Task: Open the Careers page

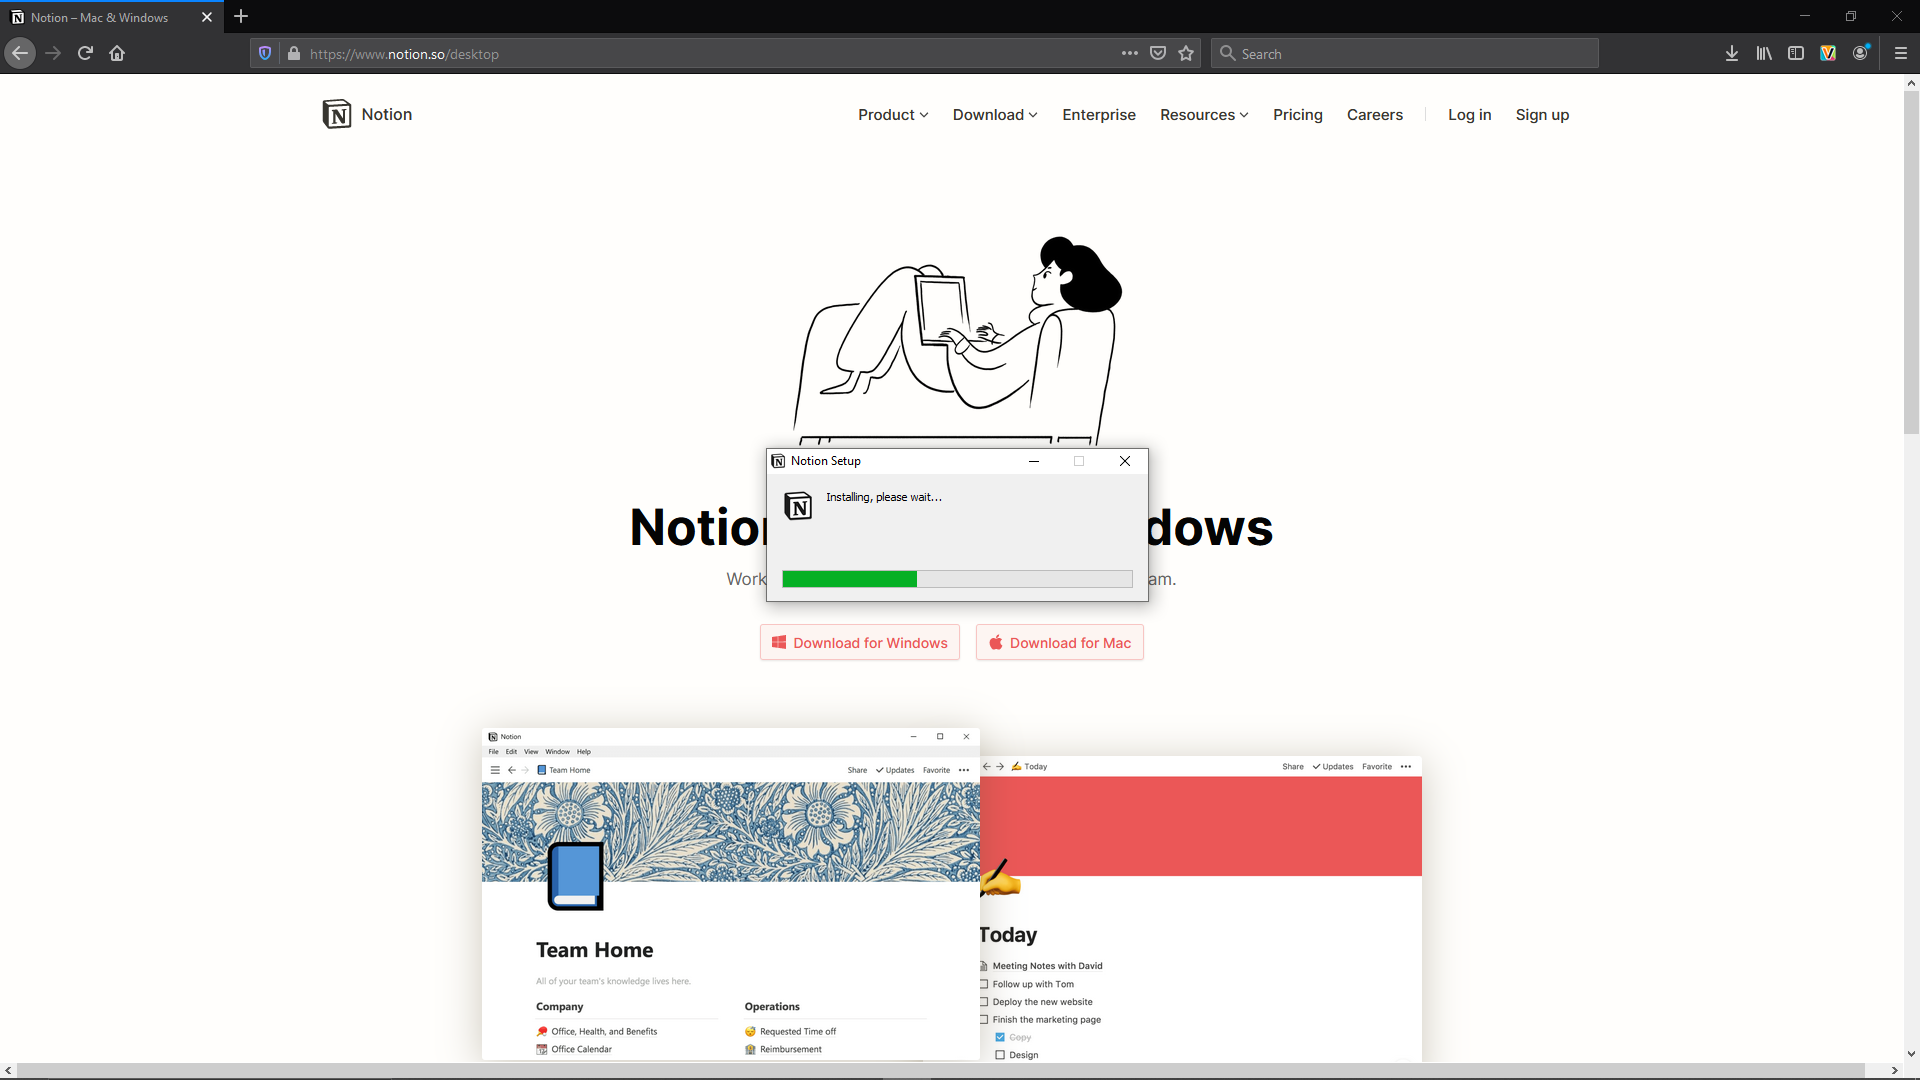Action: (x=1375, y=115)
